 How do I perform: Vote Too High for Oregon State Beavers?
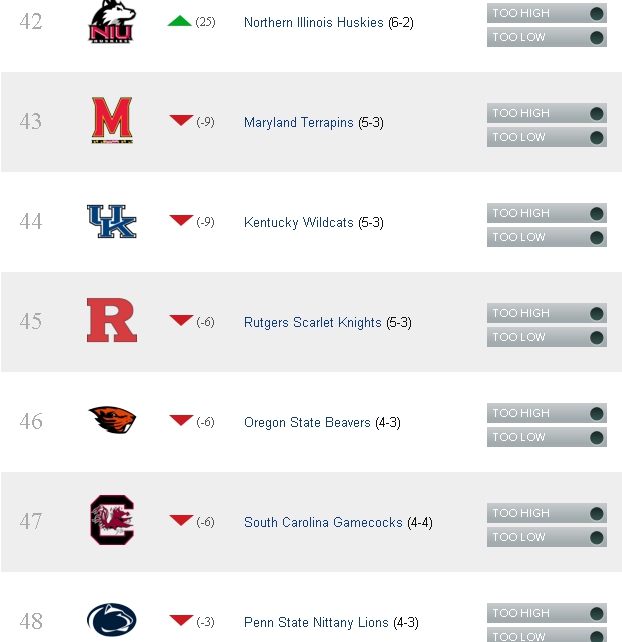[x=547, y=413]
